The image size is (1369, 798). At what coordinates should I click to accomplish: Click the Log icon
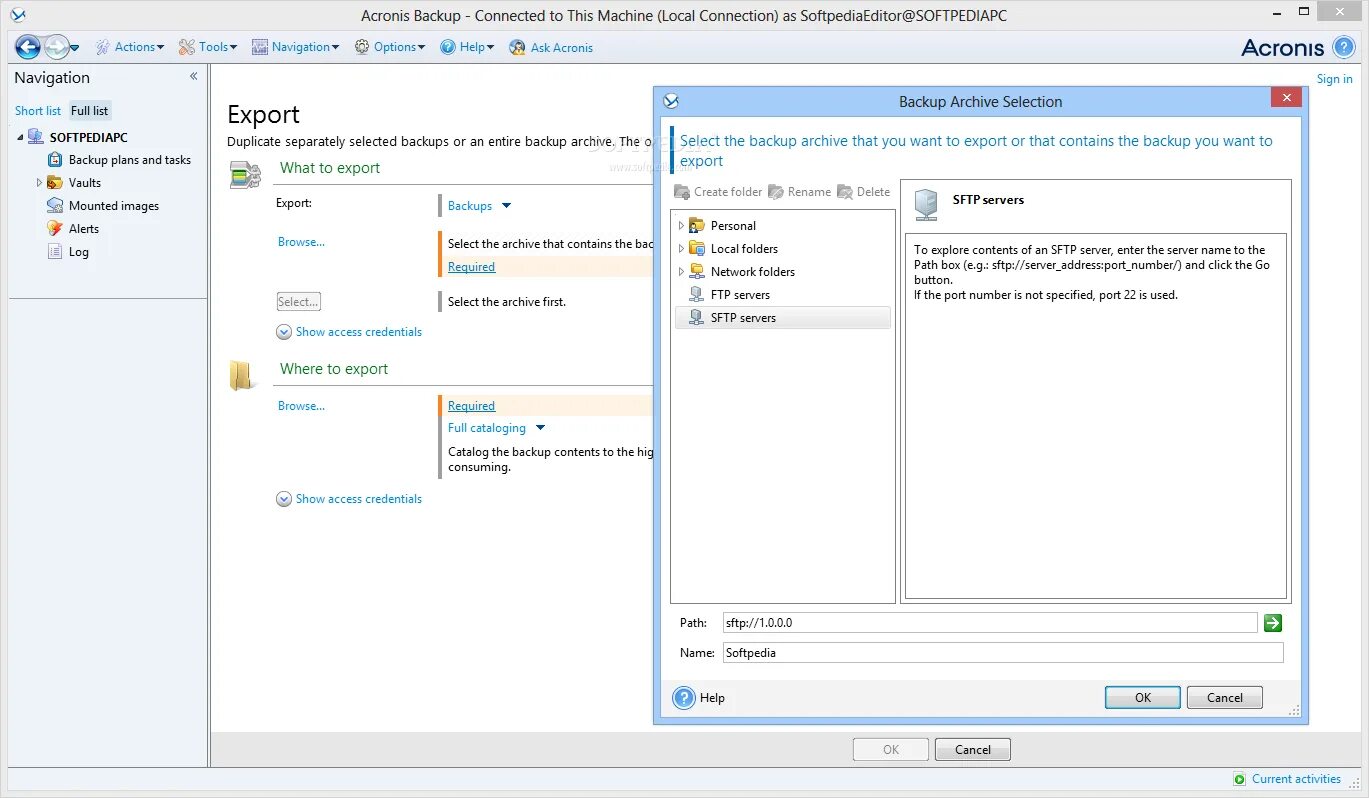click(x=55, y=252)
